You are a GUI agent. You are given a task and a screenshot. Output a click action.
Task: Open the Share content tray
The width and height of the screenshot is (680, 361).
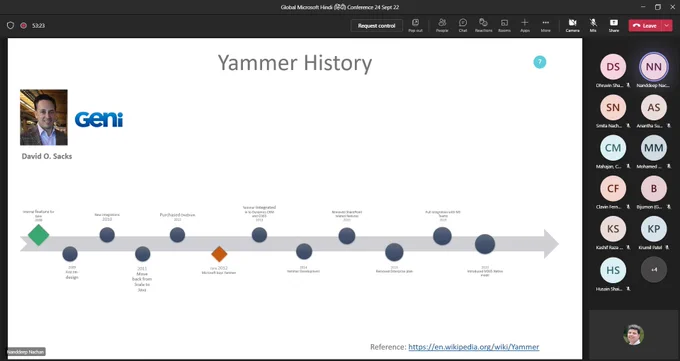coord(614,26)
